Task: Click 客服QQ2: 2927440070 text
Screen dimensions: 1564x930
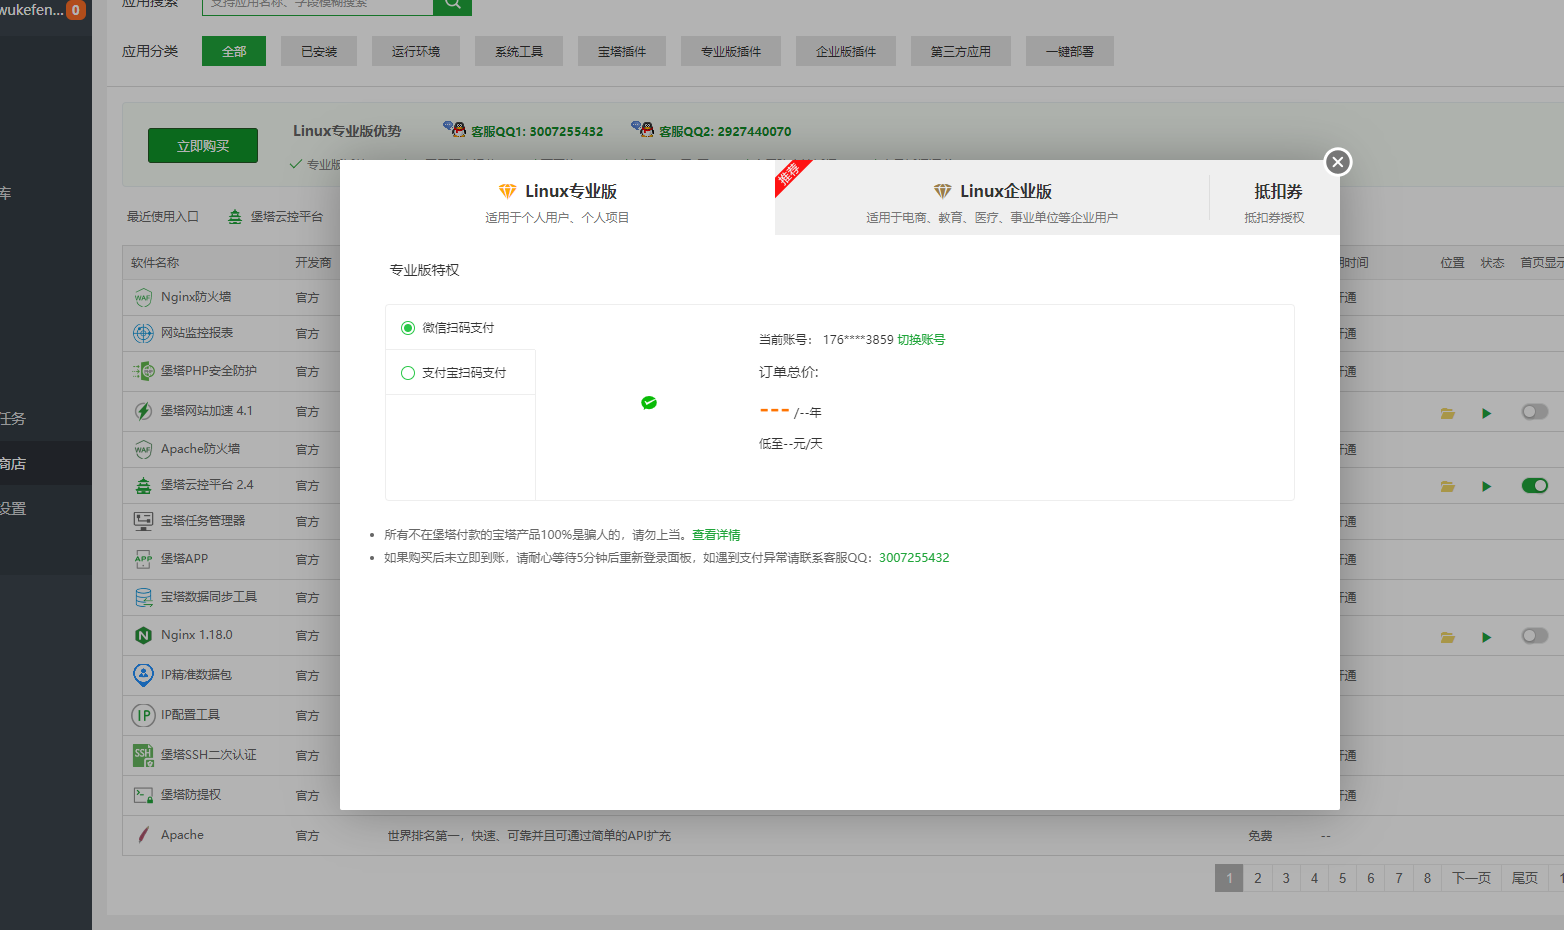Action: [725, 131]
